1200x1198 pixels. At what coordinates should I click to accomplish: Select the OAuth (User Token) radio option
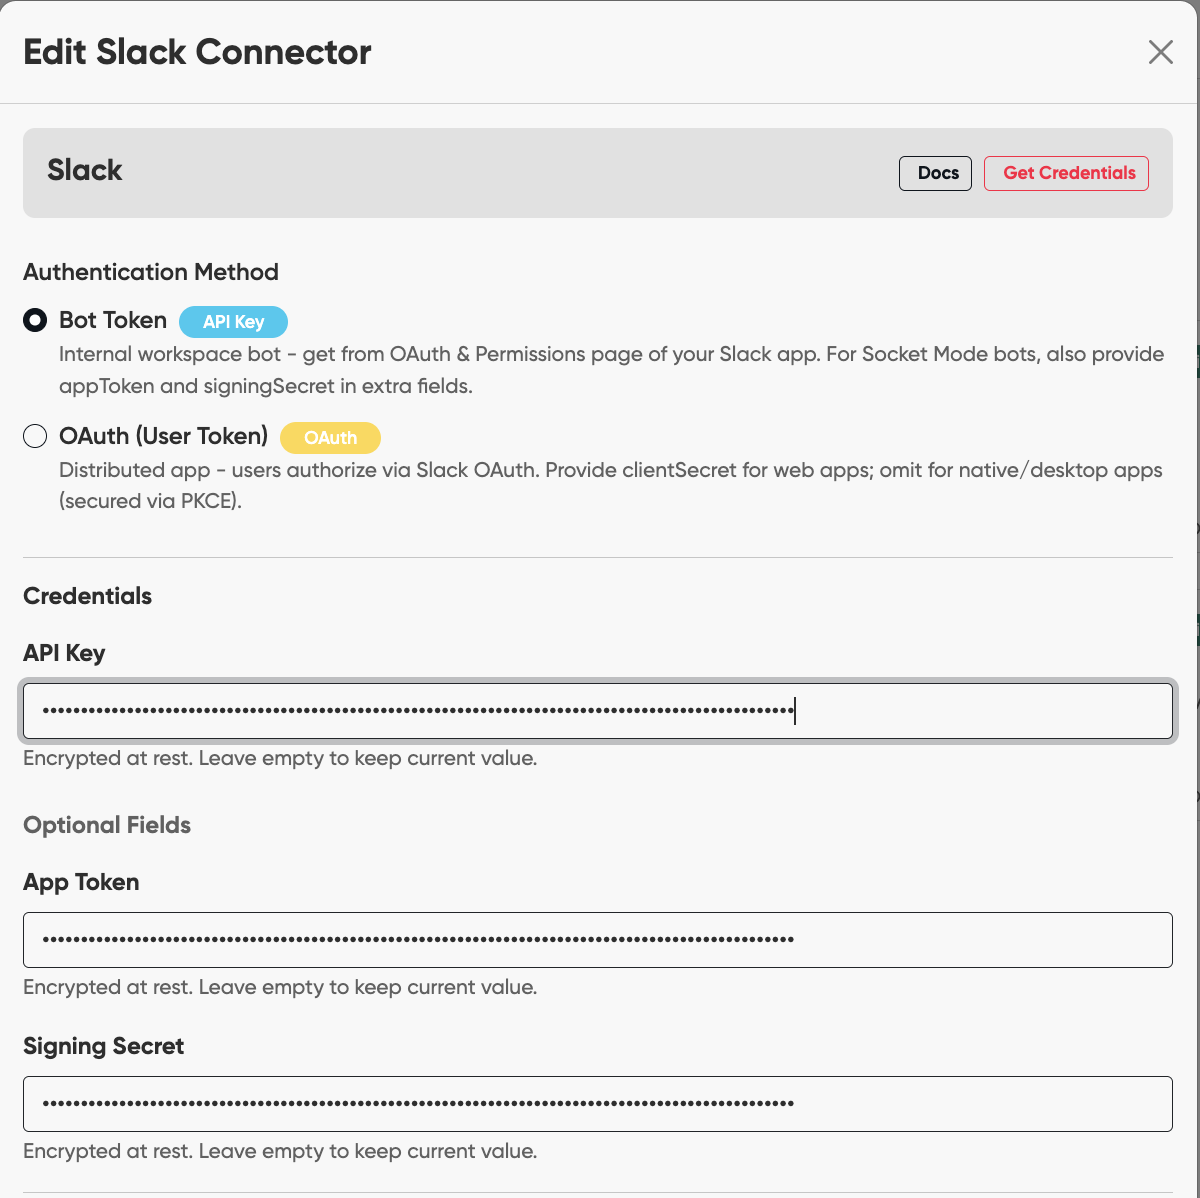click(35, 436)
